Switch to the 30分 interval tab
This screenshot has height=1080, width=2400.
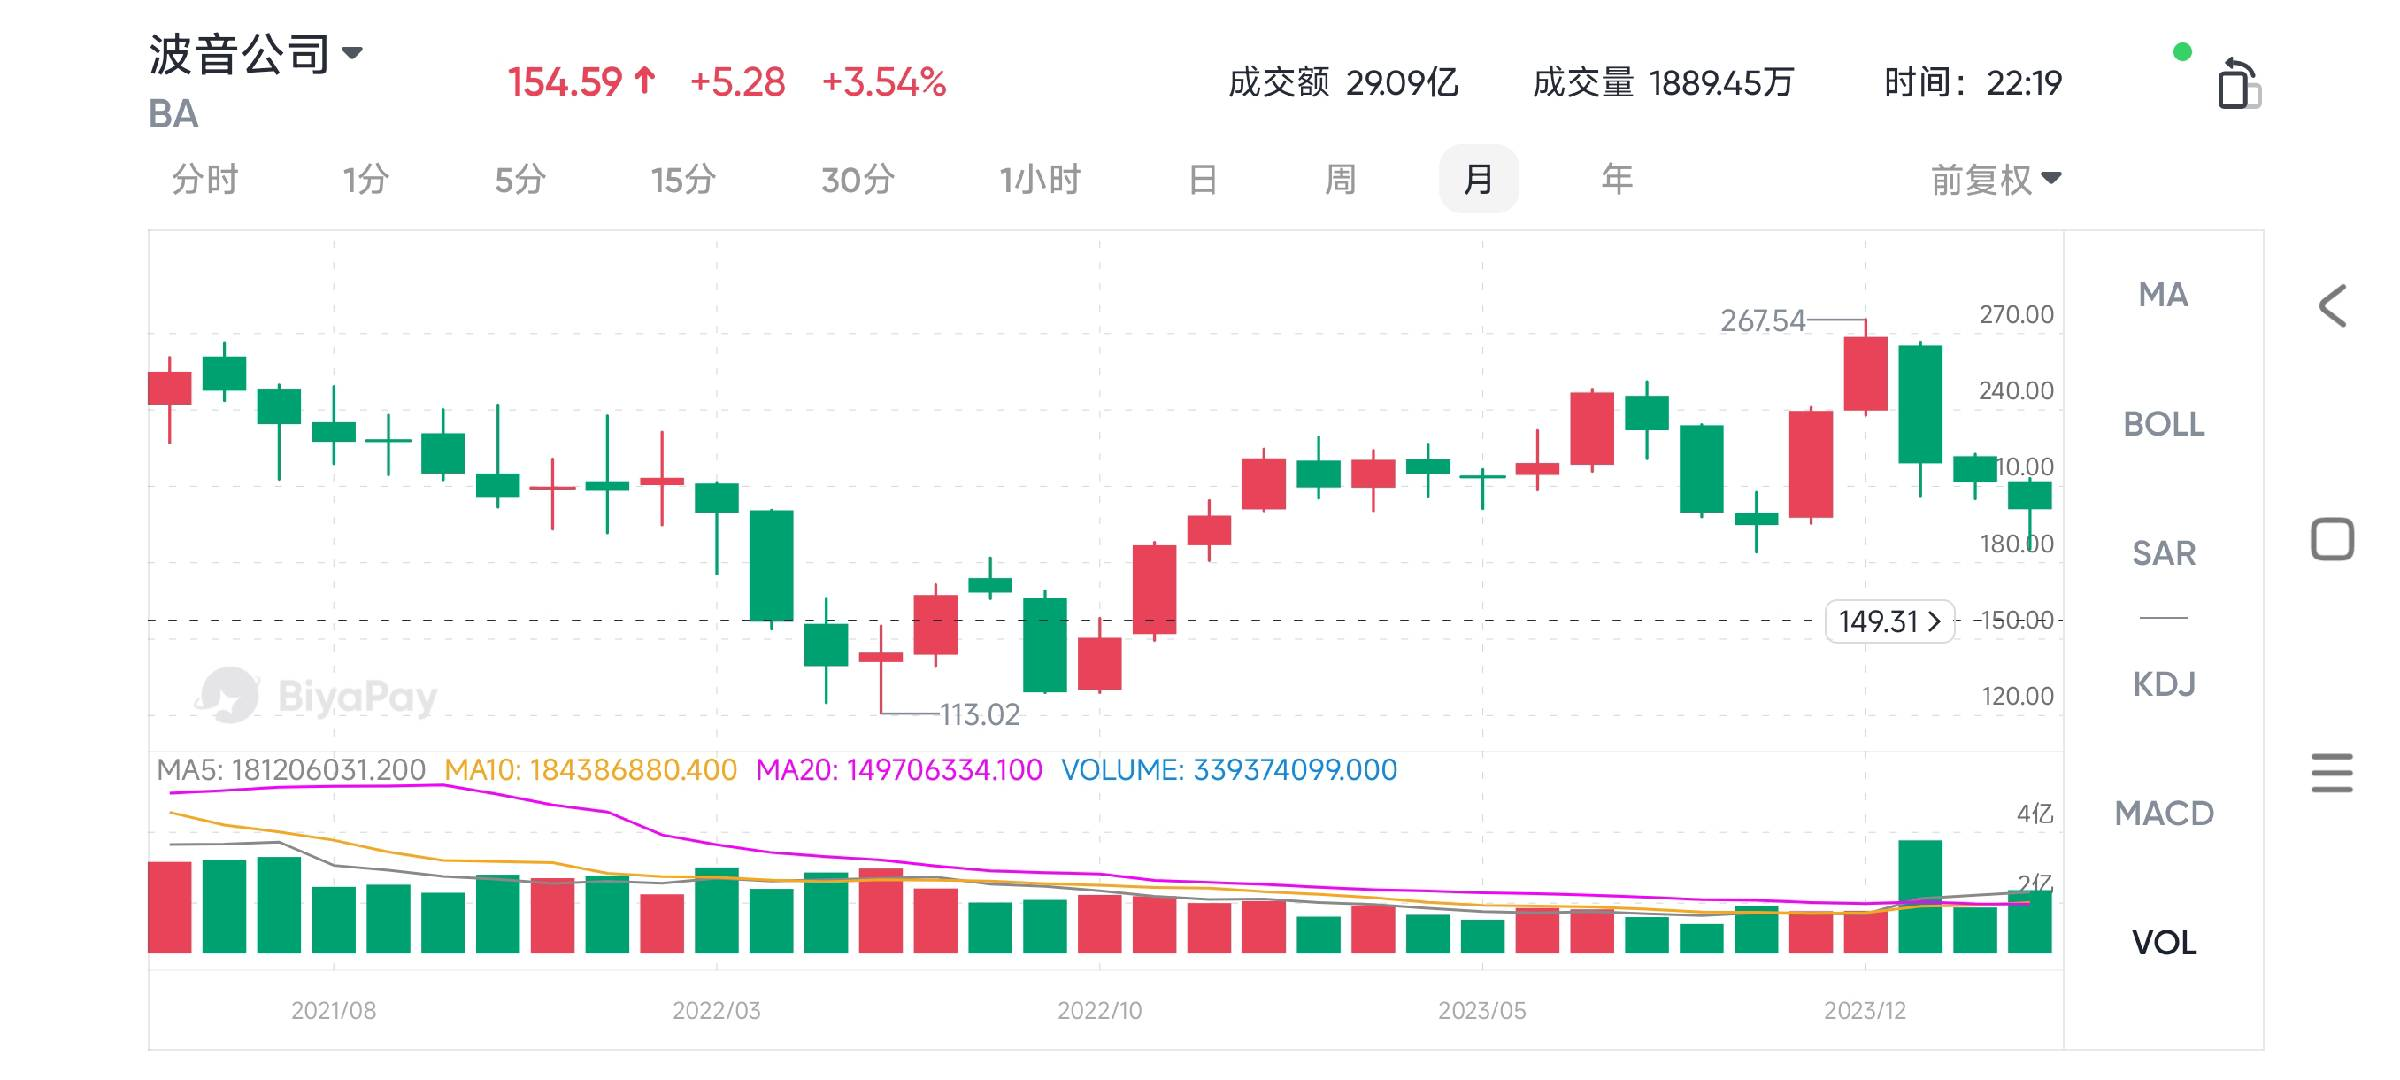(857, 180)
